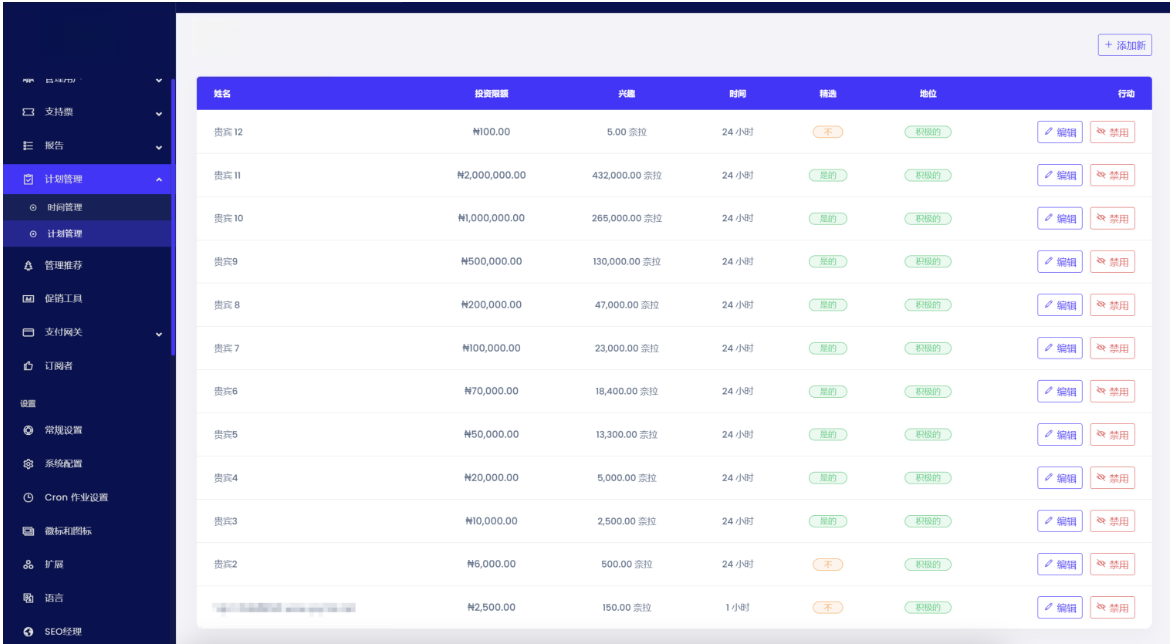This screenshot has height=644, width=1176.
Task: Click the ₦500,000.00 investment limit cell
Action: point(491,262)
